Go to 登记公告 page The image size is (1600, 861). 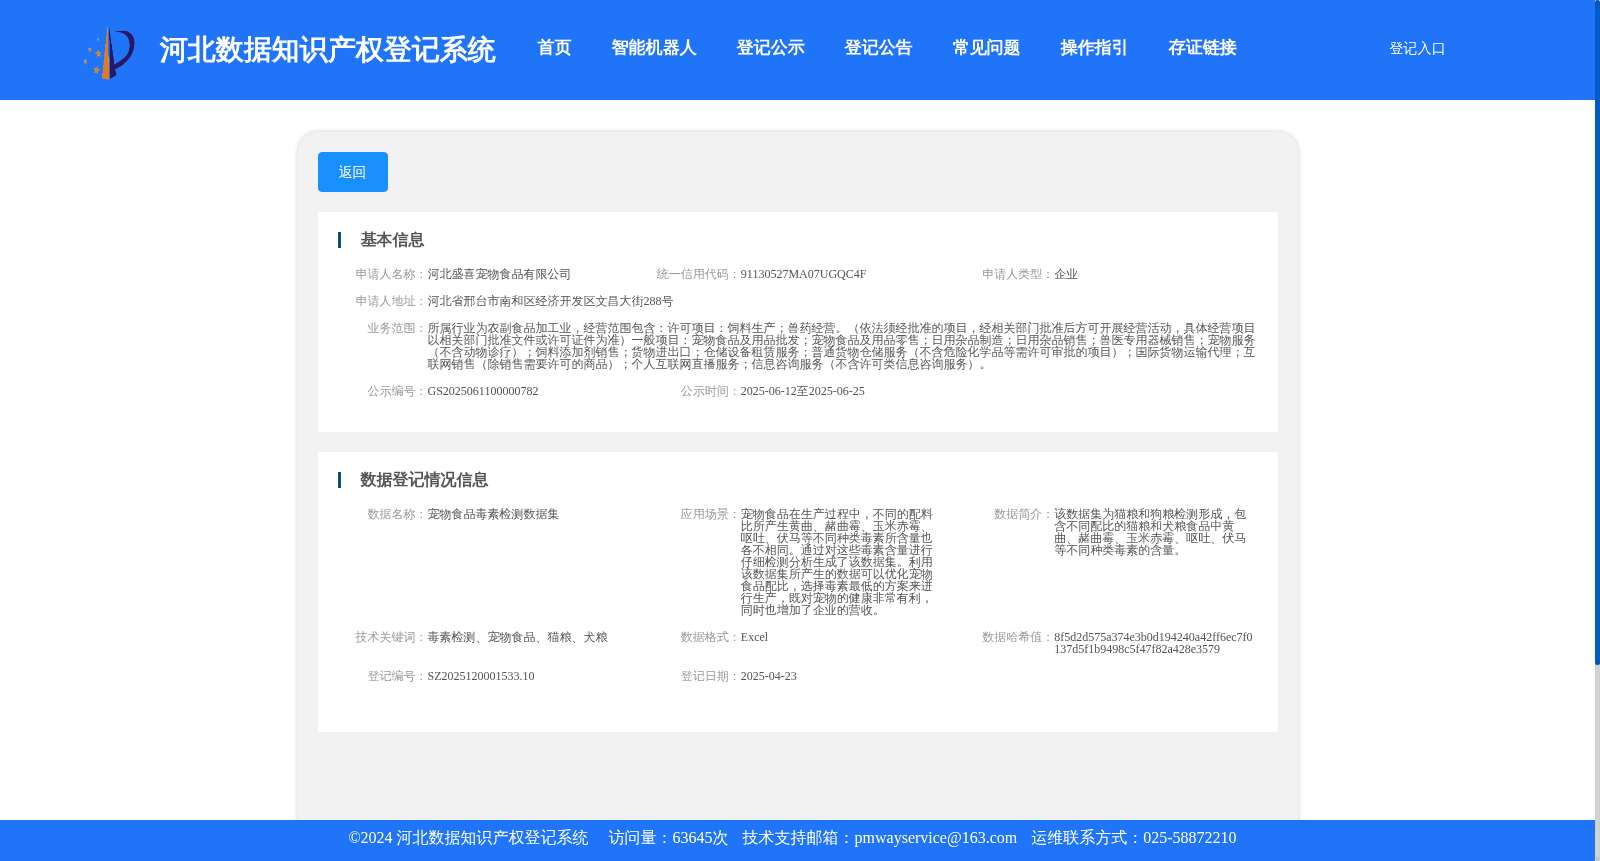click(878, 48)
